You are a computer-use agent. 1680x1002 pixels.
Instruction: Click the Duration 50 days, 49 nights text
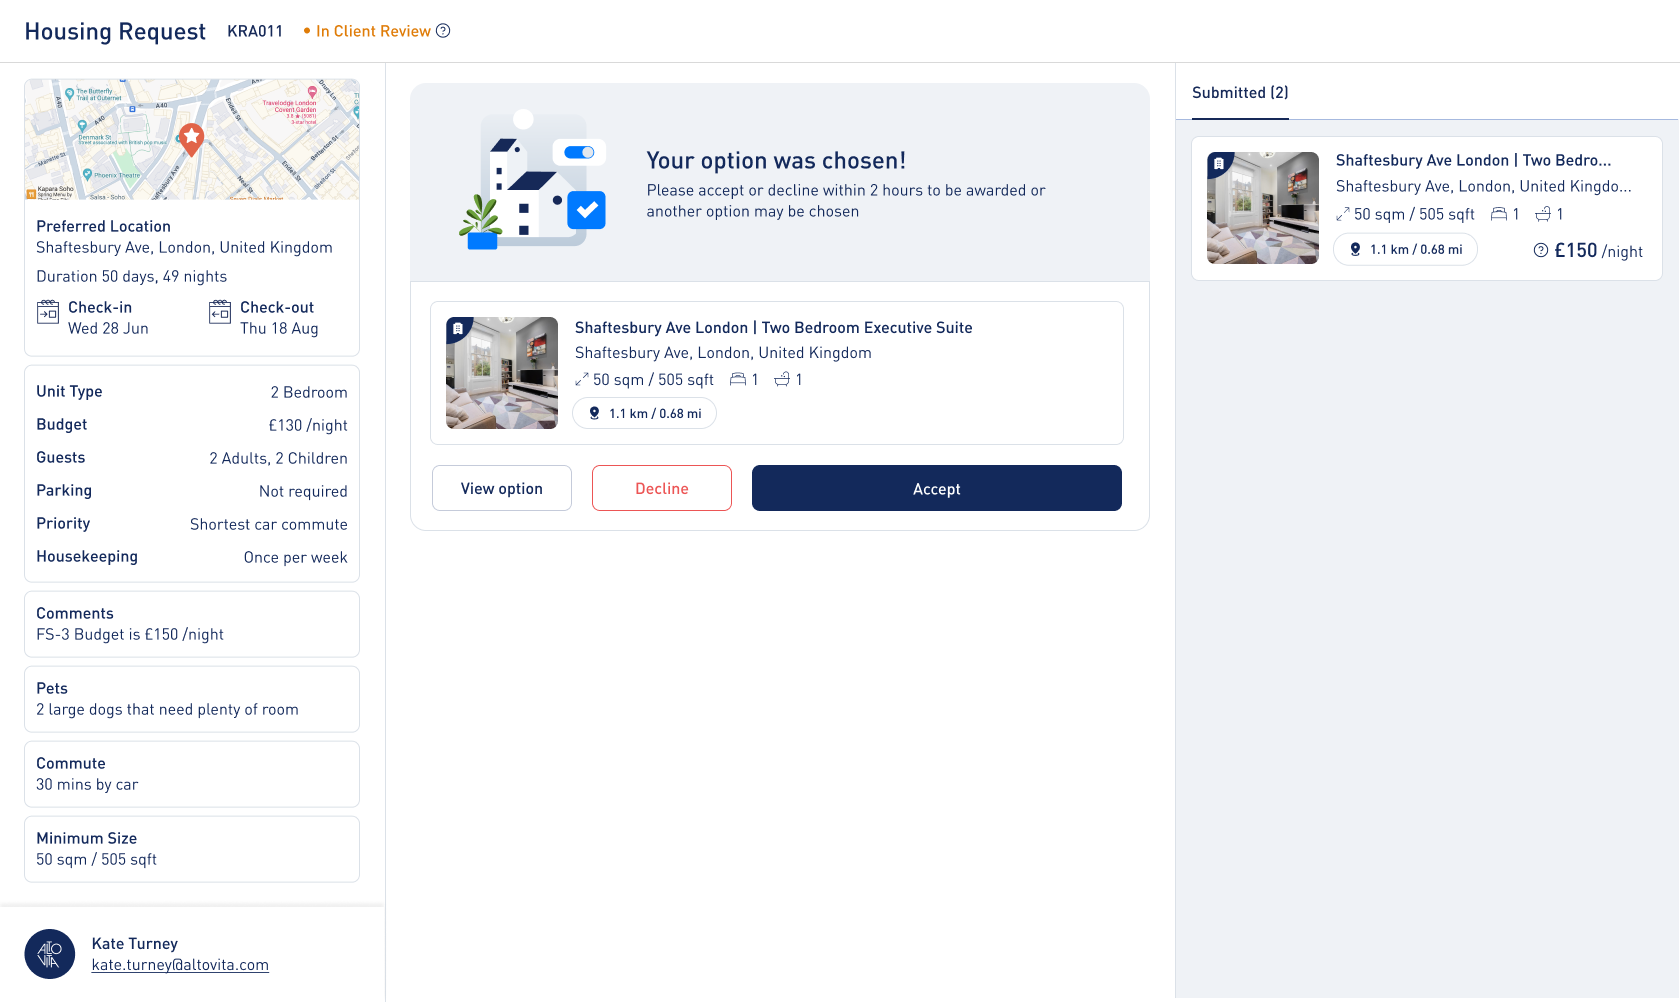click(x=132, y=277)
